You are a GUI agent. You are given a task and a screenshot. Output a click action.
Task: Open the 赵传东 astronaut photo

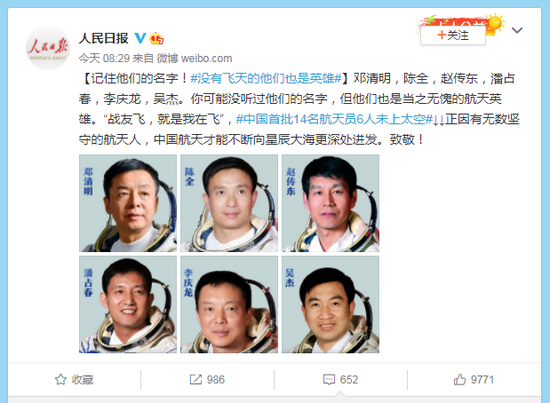(330, 203)
